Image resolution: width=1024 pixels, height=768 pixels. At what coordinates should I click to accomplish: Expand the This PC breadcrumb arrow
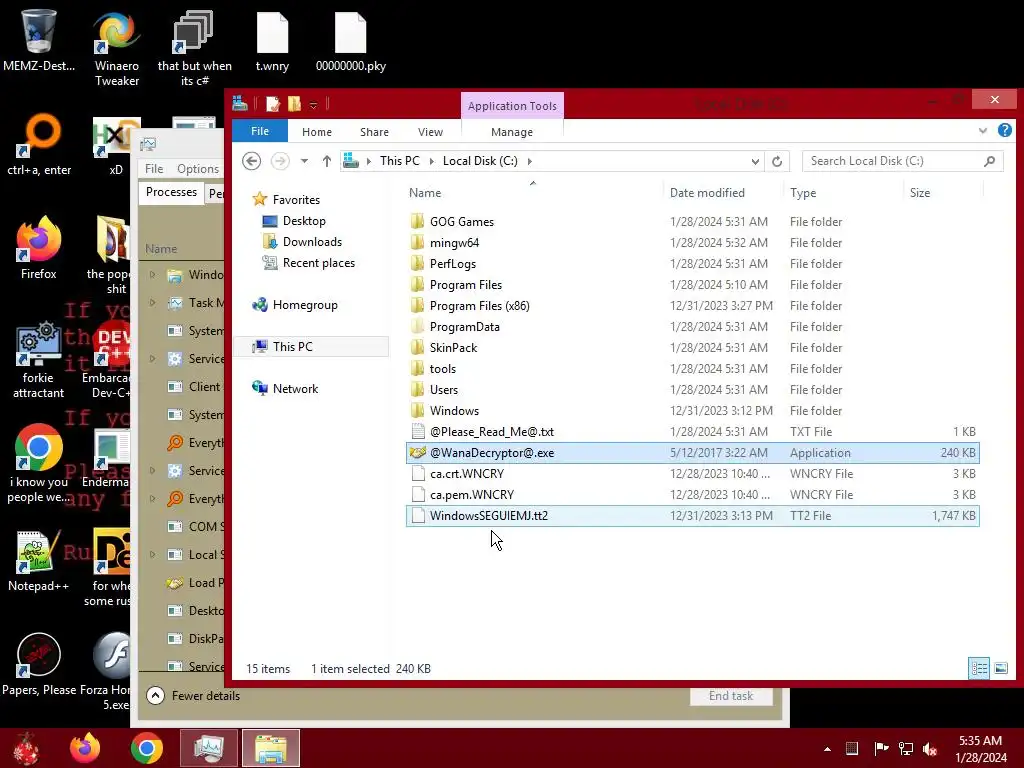(x=431, y=161)
